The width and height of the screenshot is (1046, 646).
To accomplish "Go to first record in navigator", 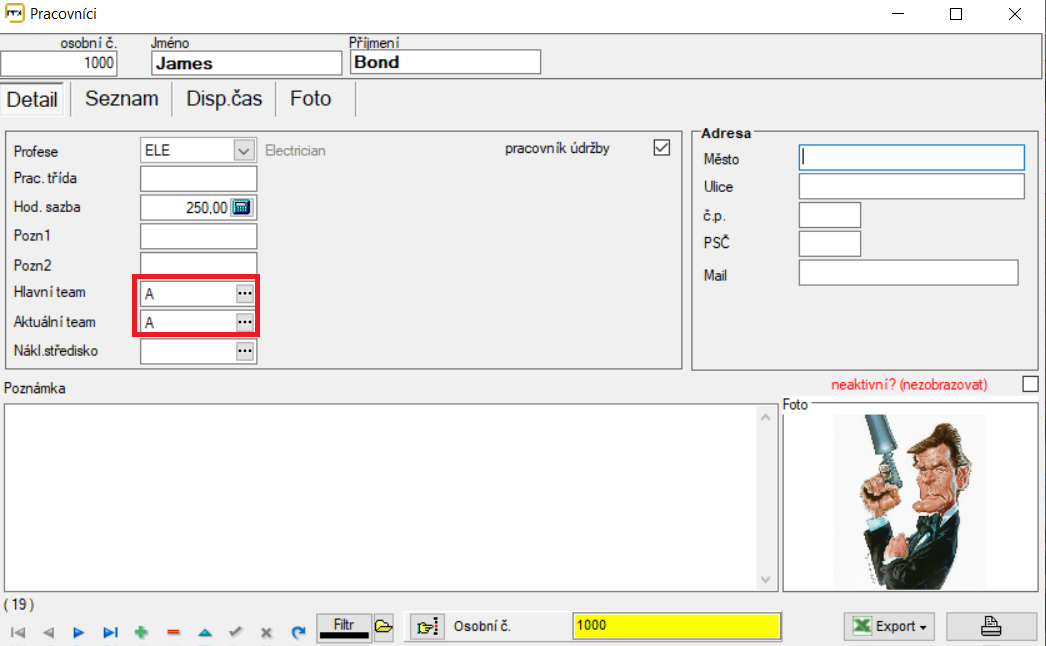I will (18, 632).
